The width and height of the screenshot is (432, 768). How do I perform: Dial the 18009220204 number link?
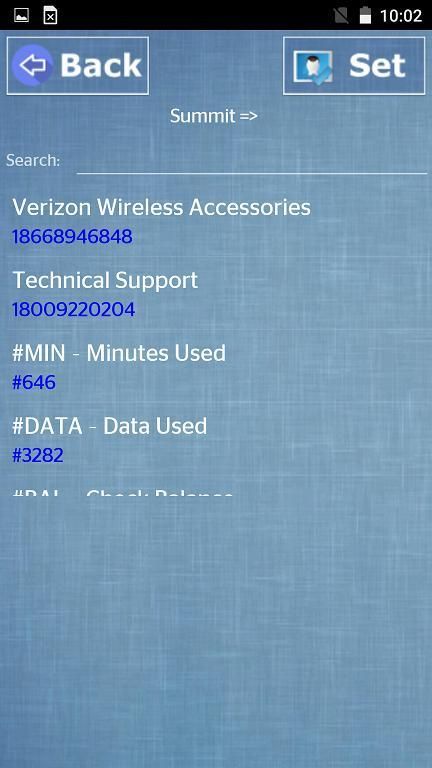pos(73,310)
